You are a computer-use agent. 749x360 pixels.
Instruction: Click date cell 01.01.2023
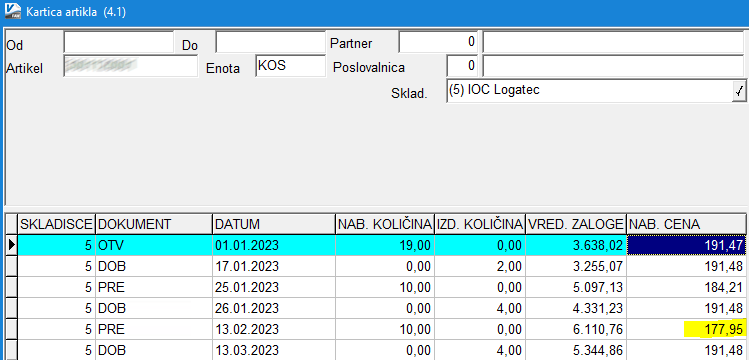[274, 245]
